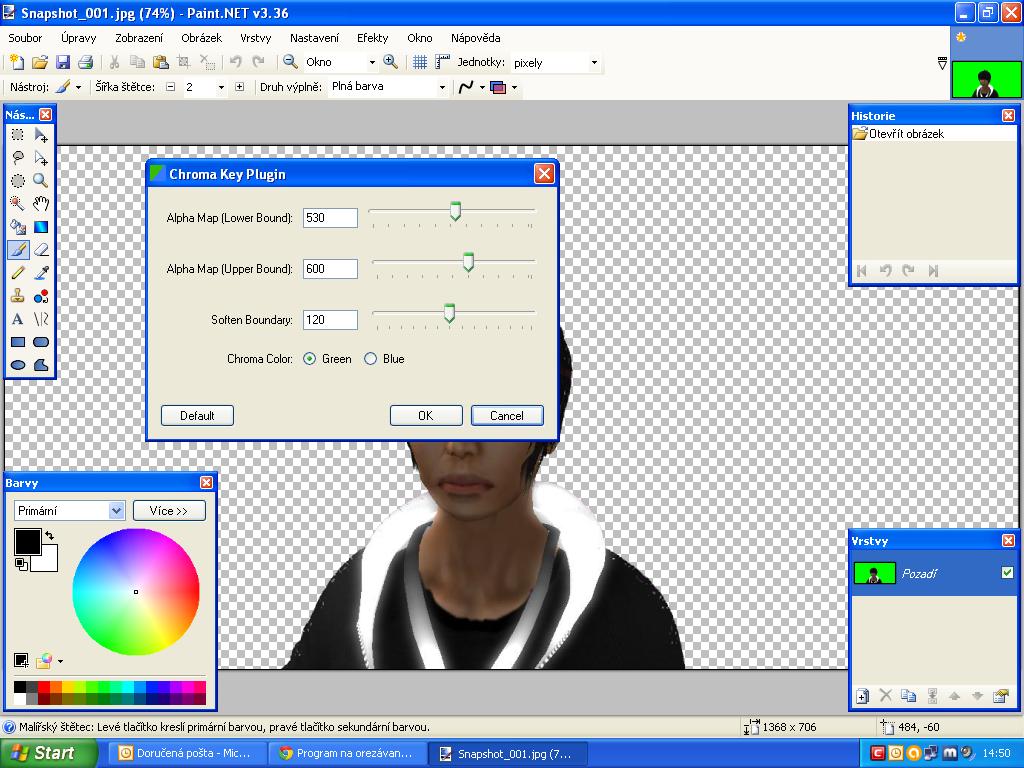Image resolution: width=1024 pixels, height=768 pixels.
Task: Activate the Gradient tool
Action: click(41, 226)
